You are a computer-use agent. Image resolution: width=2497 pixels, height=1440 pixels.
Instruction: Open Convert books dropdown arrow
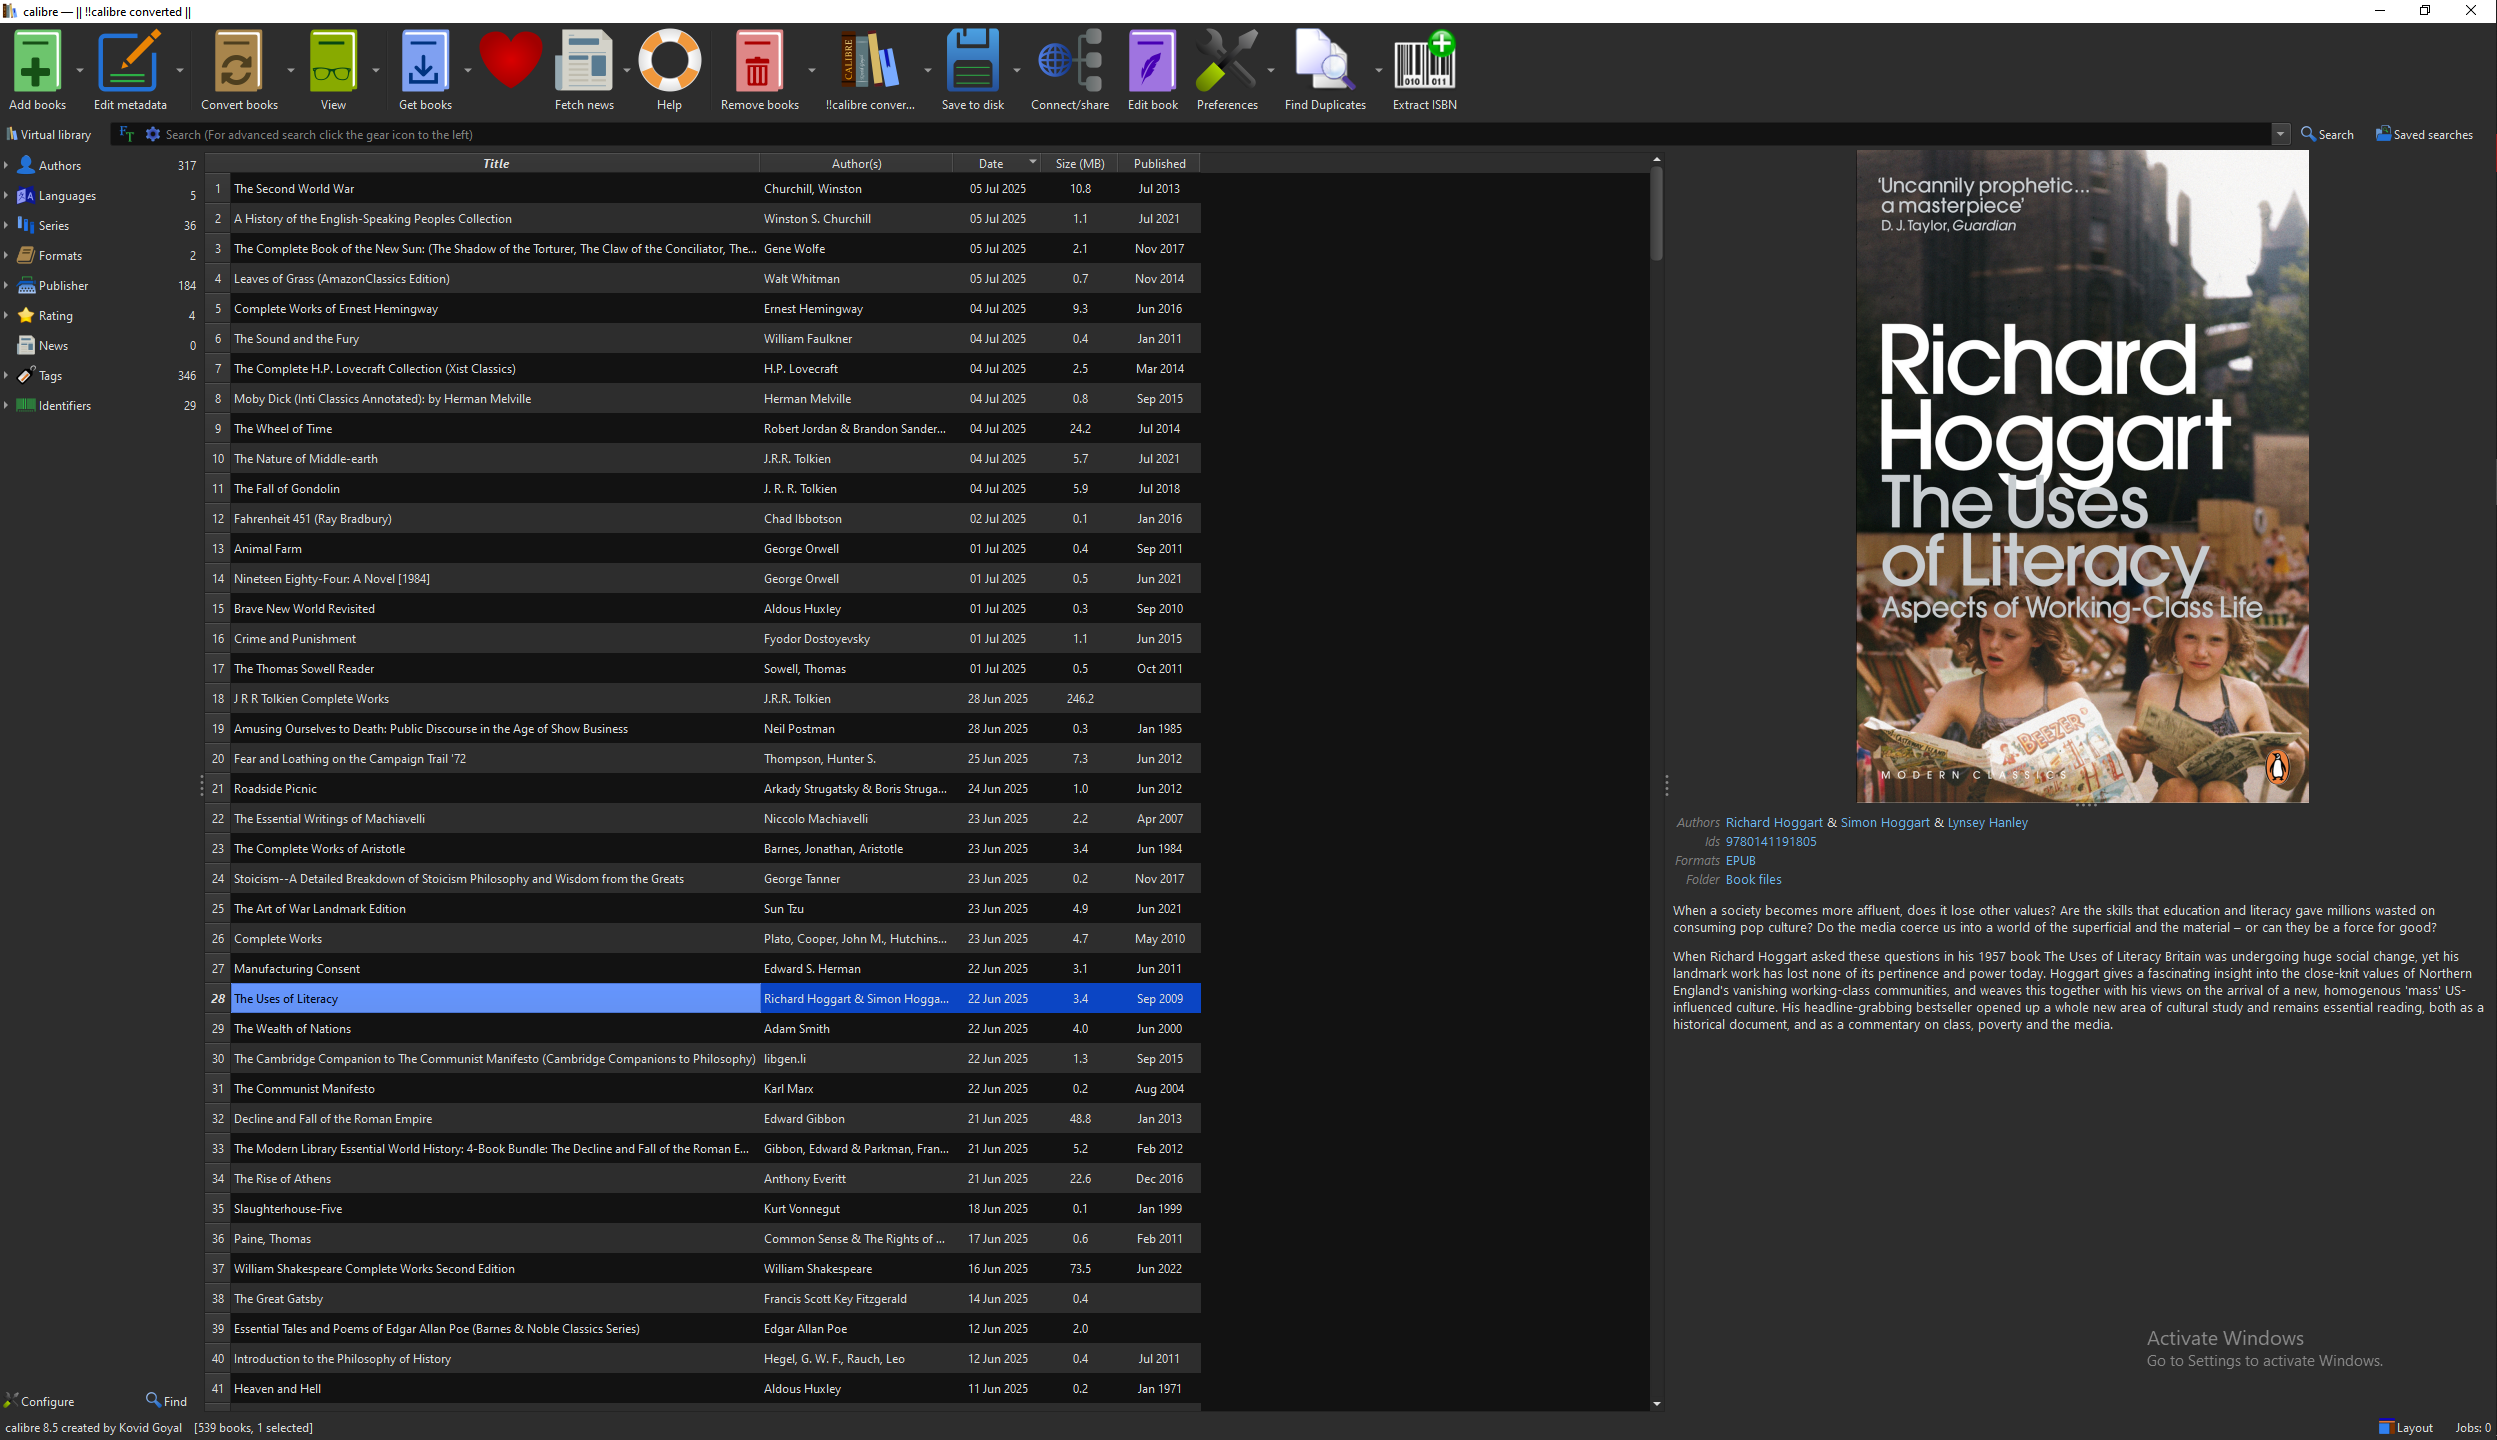pyautogui.click(x=291, y=70)
